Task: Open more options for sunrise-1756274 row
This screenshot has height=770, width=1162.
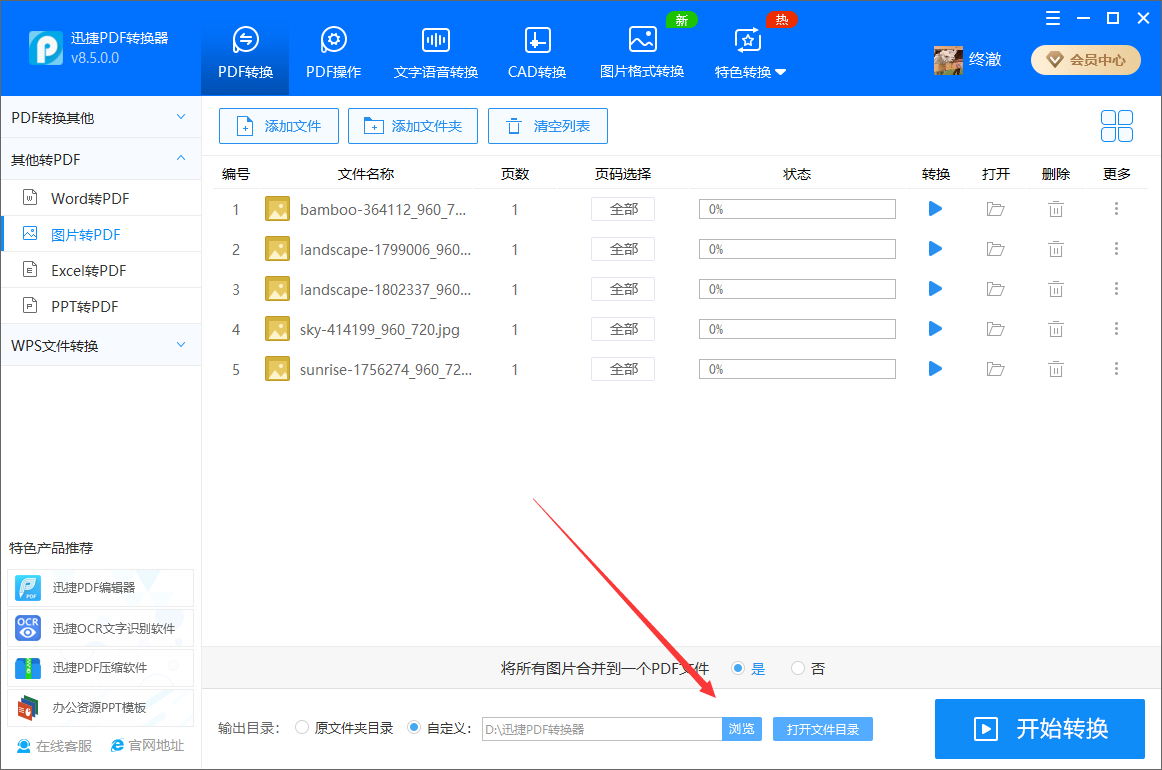Action: [1116, 369]
